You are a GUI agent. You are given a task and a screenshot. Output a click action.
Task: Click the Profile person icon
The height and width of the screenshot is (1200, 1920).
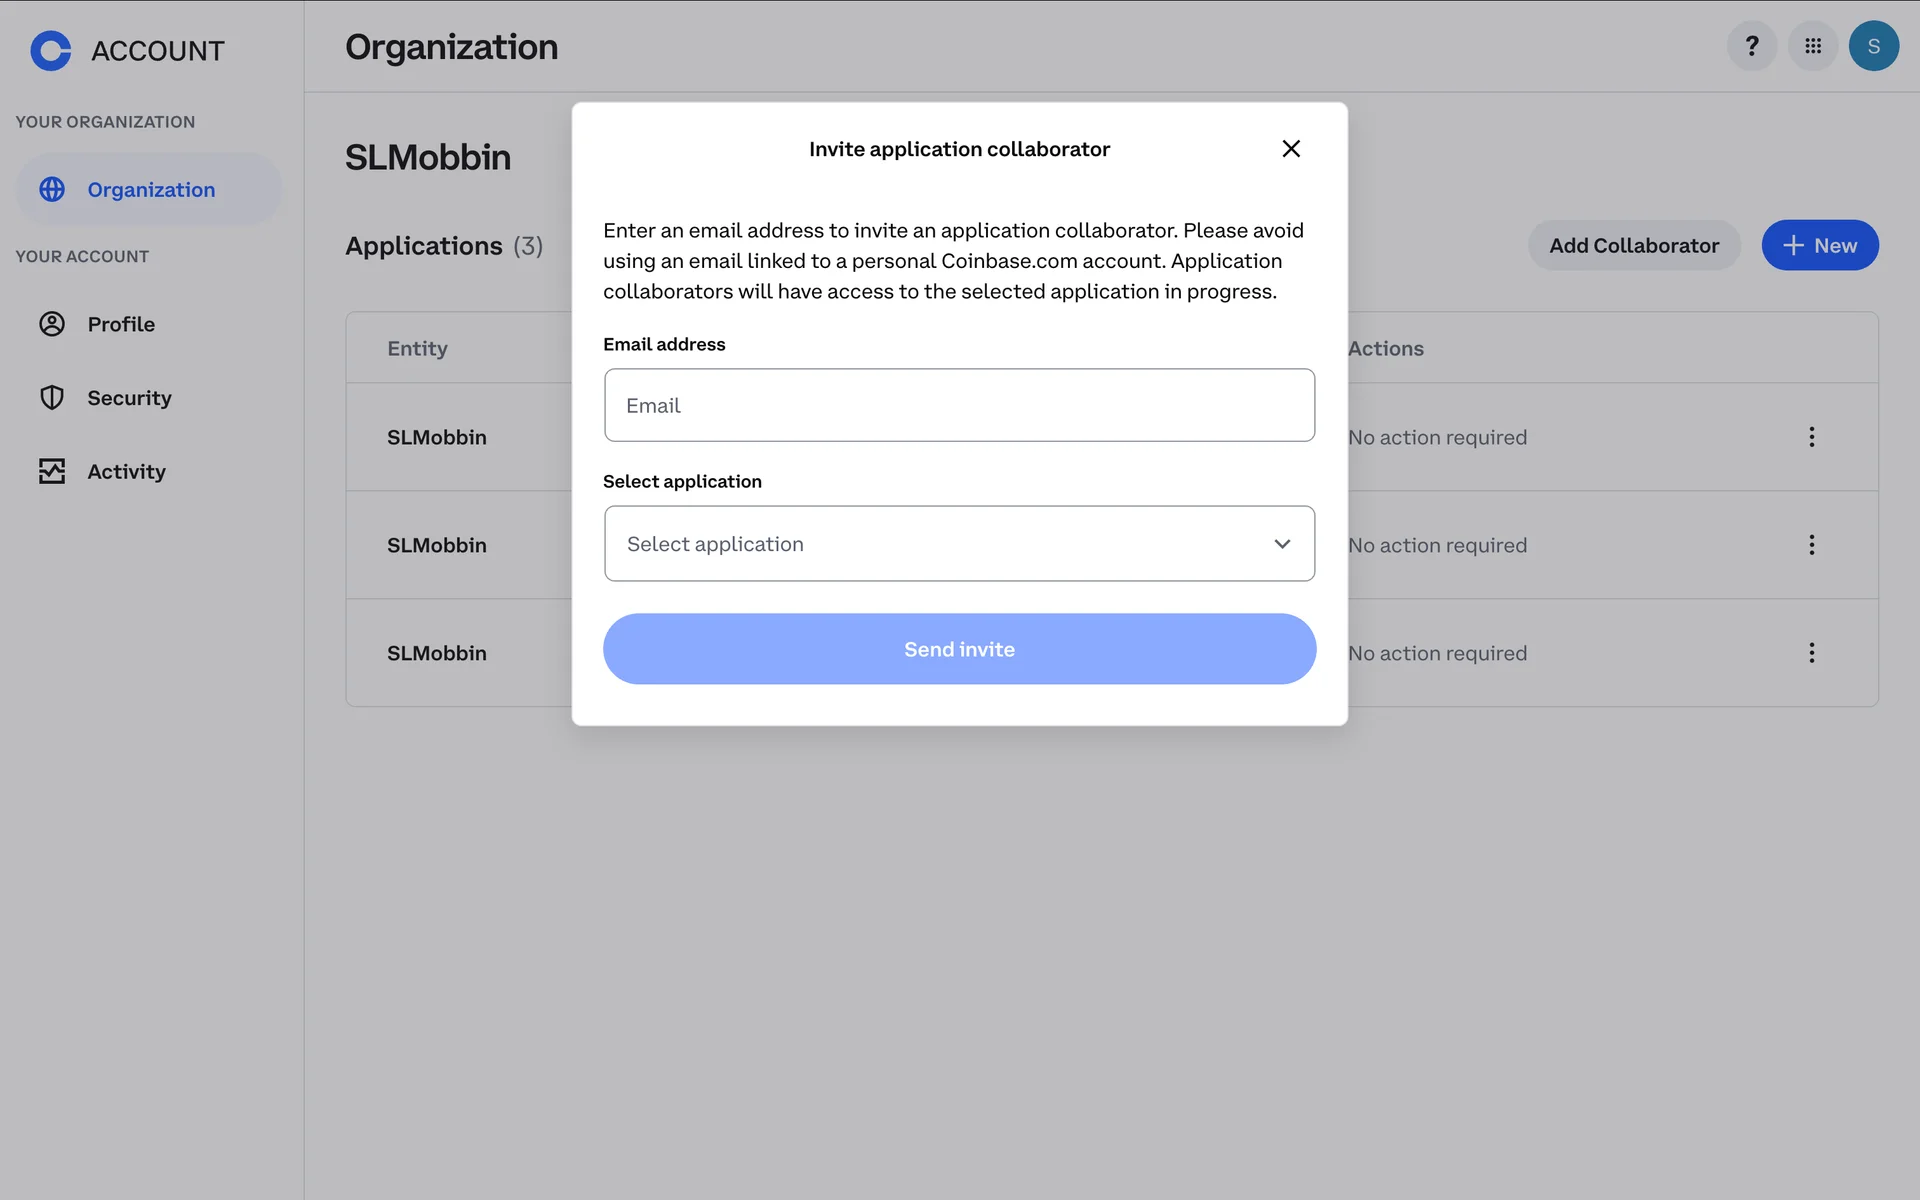[52, 324]
